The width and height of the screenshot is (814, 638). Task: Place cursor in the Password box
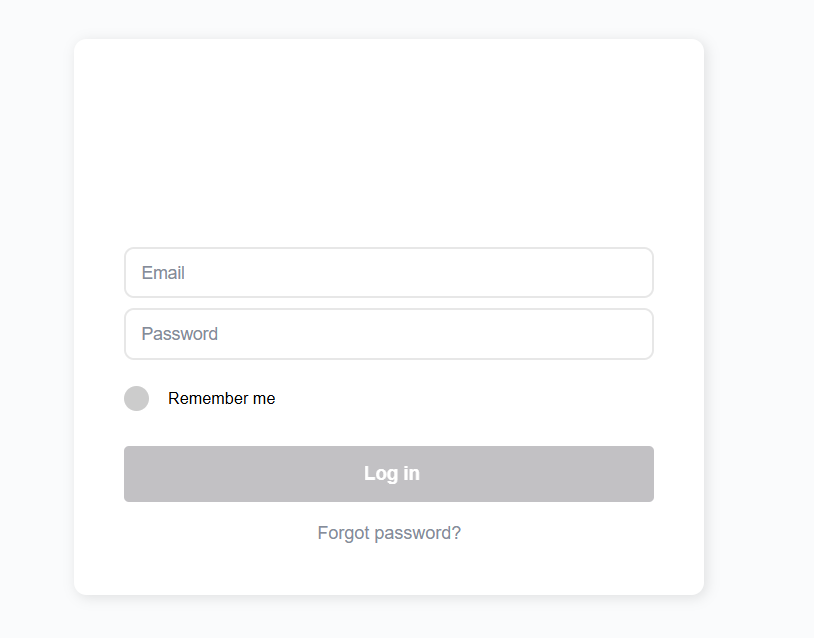[x=388, y=334]
